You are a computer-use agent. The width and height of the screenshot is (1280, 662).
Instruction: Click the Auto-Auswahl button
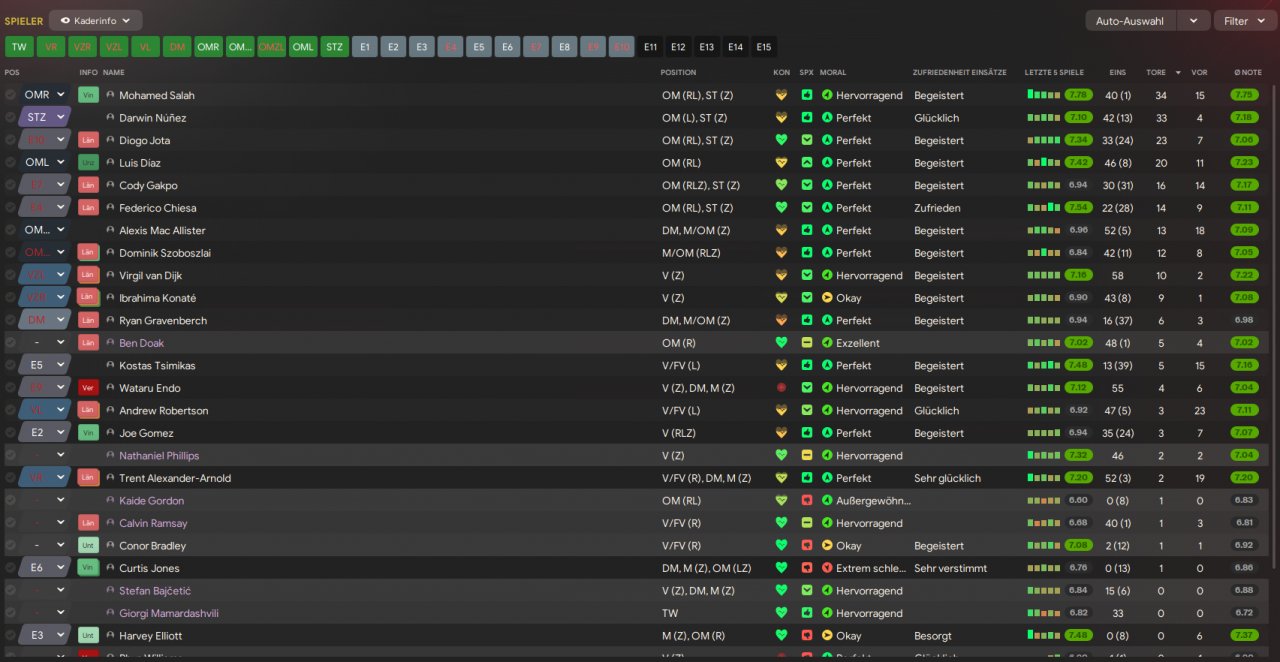tap(1131, 21)
